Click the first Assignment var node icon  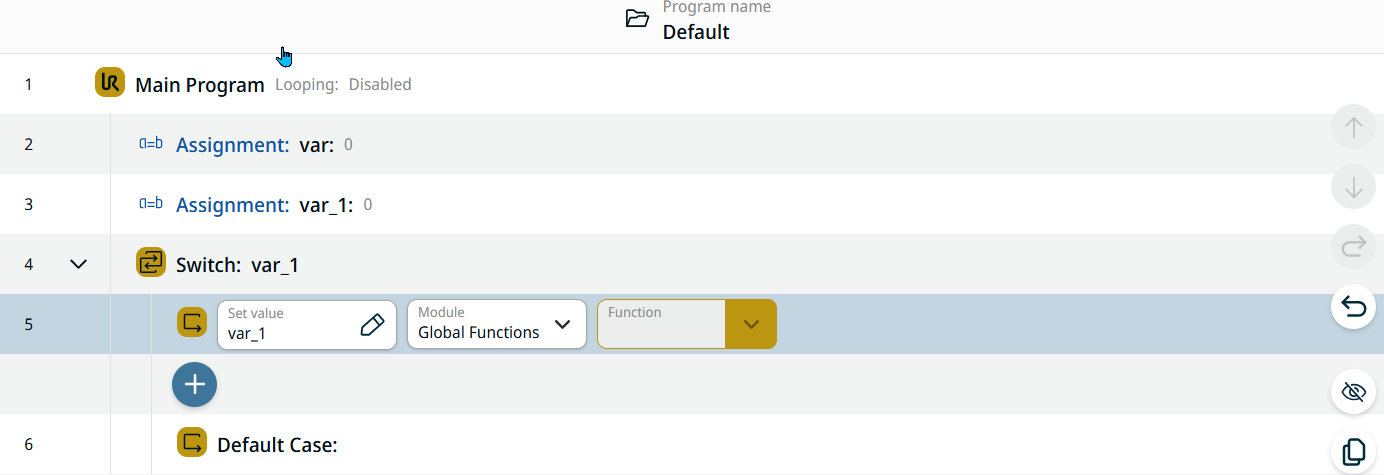pos(150,144)
